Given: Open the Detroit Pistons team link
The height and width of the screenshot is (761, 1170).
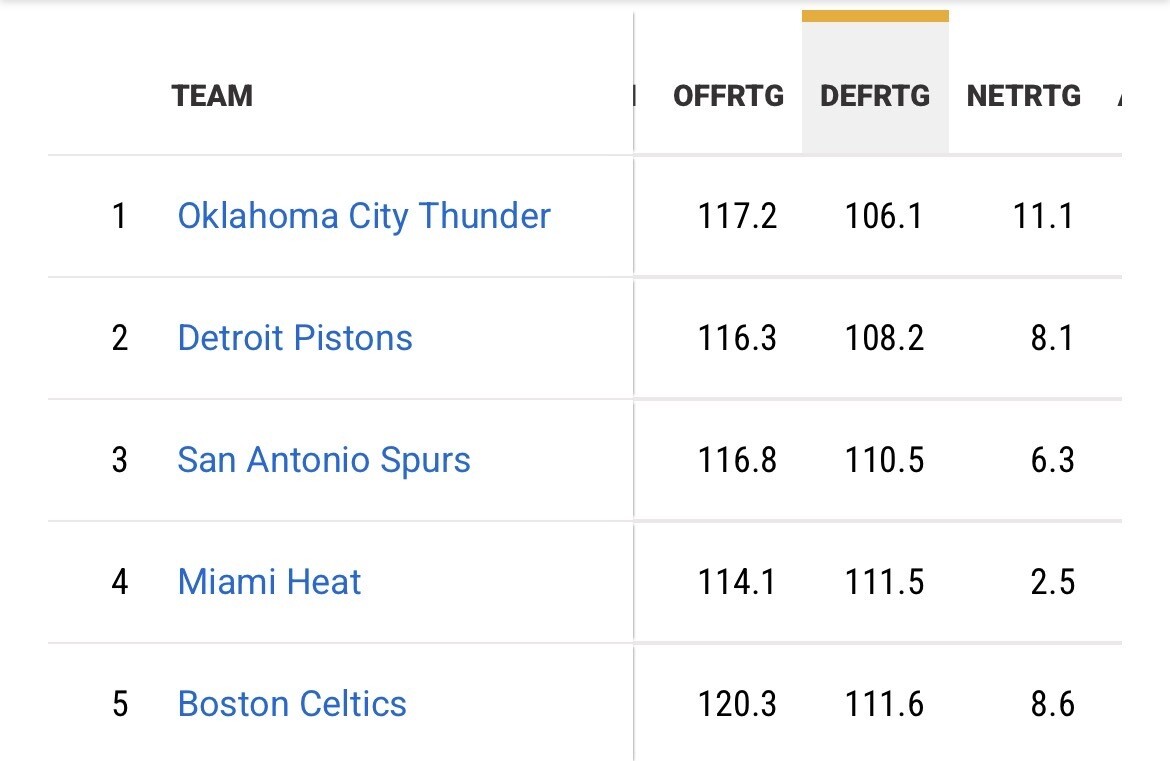Looking at the screenshot, I should [x=295, y=338].
